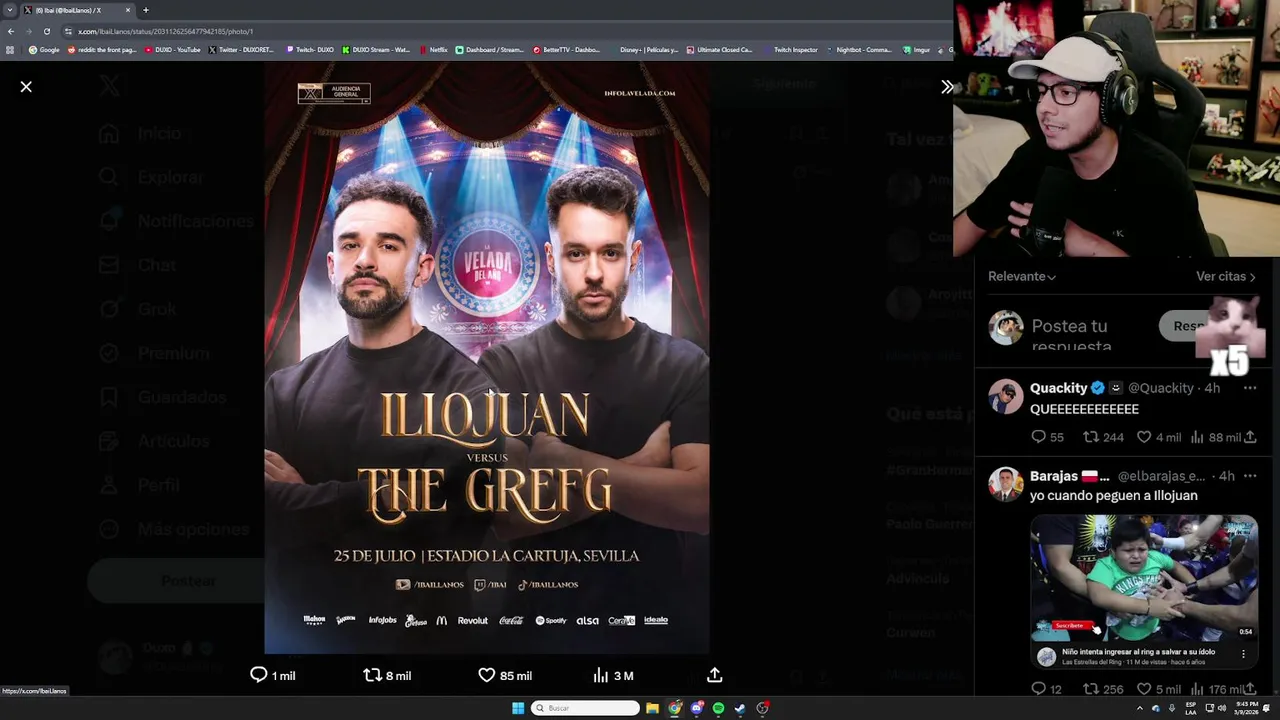Open File Explorer from the taskbar
The width and height of the screenshot is (1280, 720).
click(x=652, y=708)
